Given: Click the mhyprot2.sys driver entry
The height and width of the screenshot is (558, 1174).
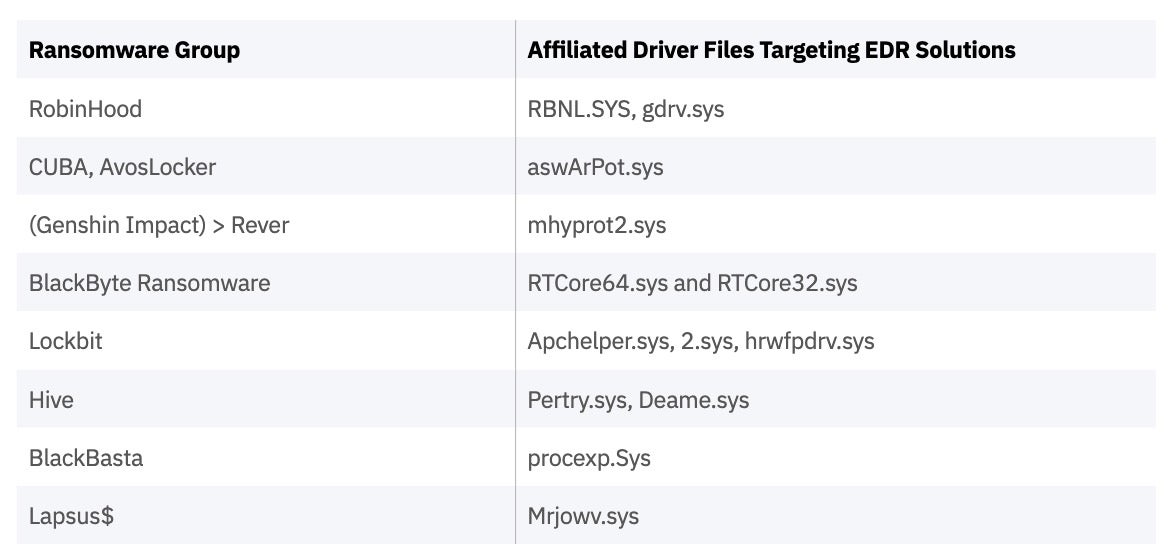Looking at the screenshot, I should coord(596,225).
